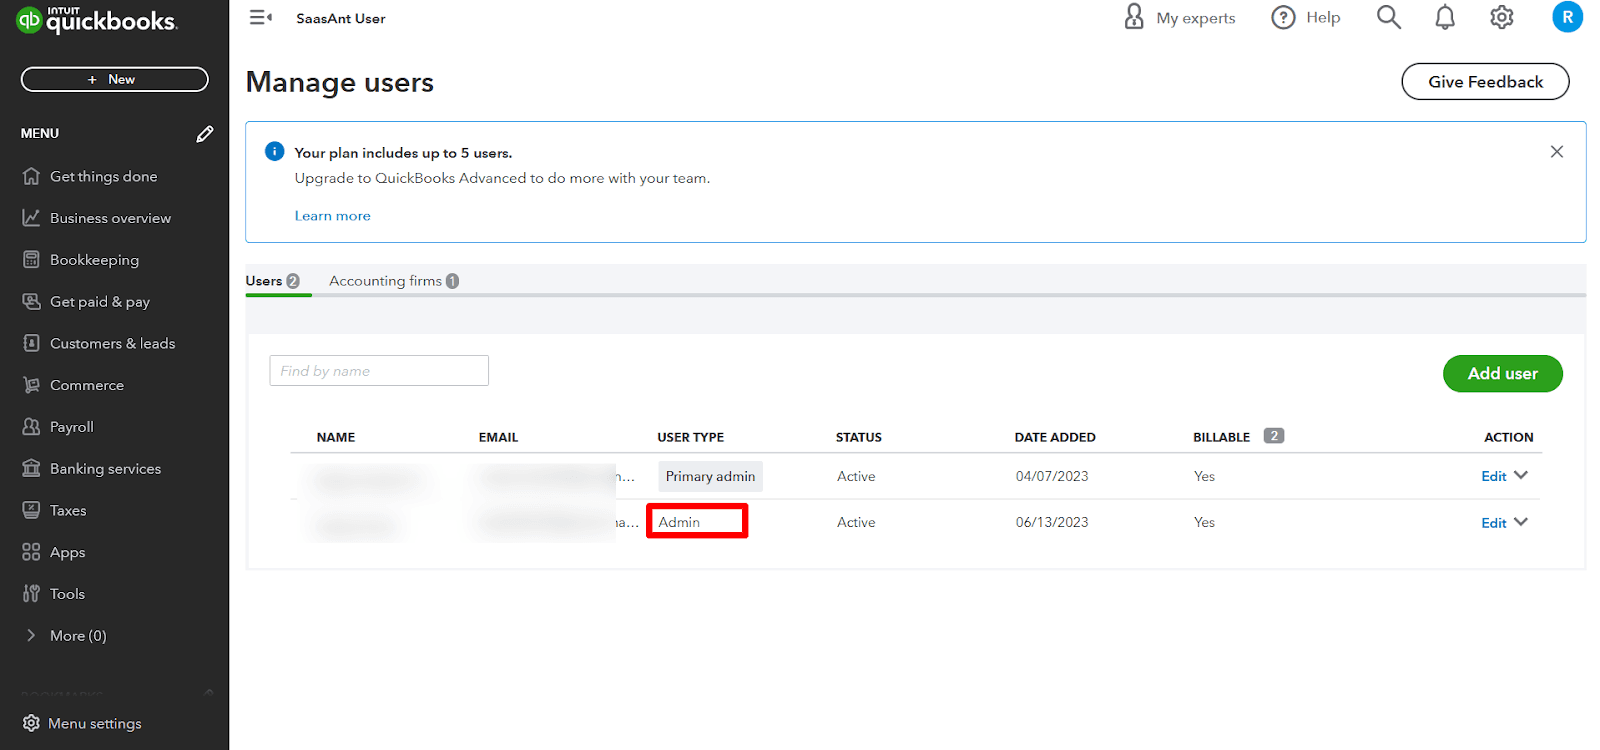Open Get paid & pay menu
1600x750 pixels.
point(100,302)
